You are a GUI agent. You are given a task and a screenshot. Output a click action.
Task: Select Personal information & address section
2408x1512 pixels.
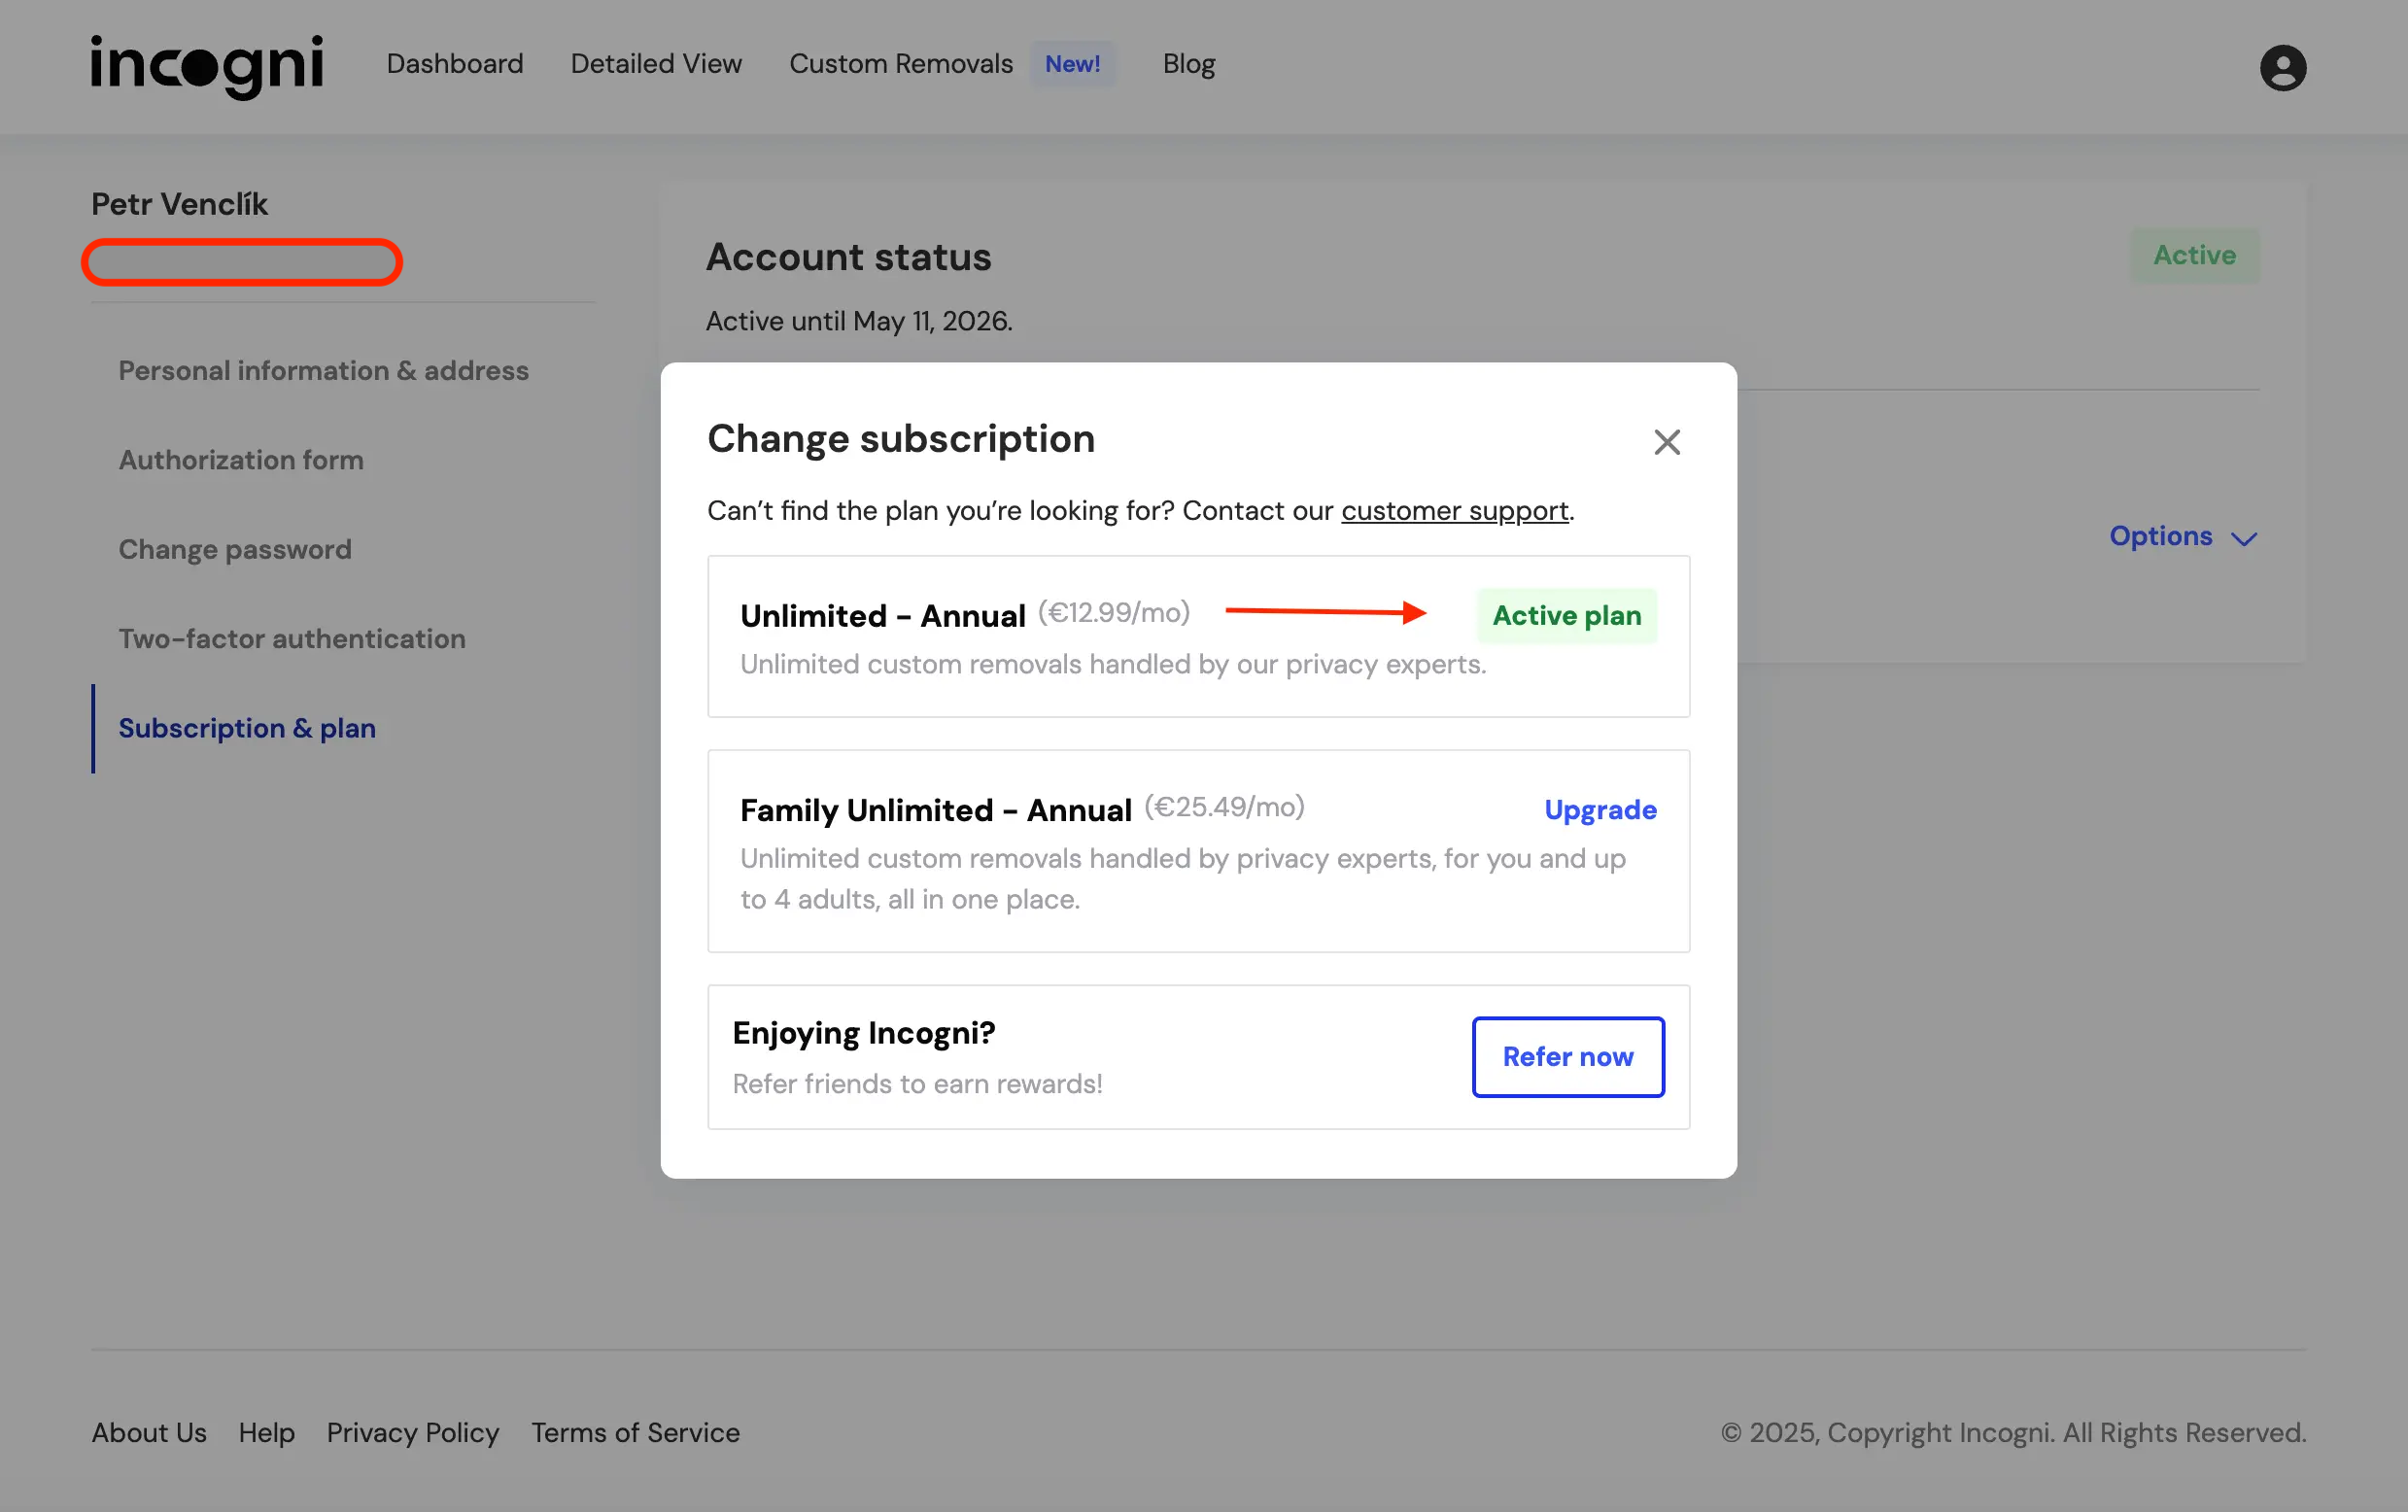tap(323, 371)
